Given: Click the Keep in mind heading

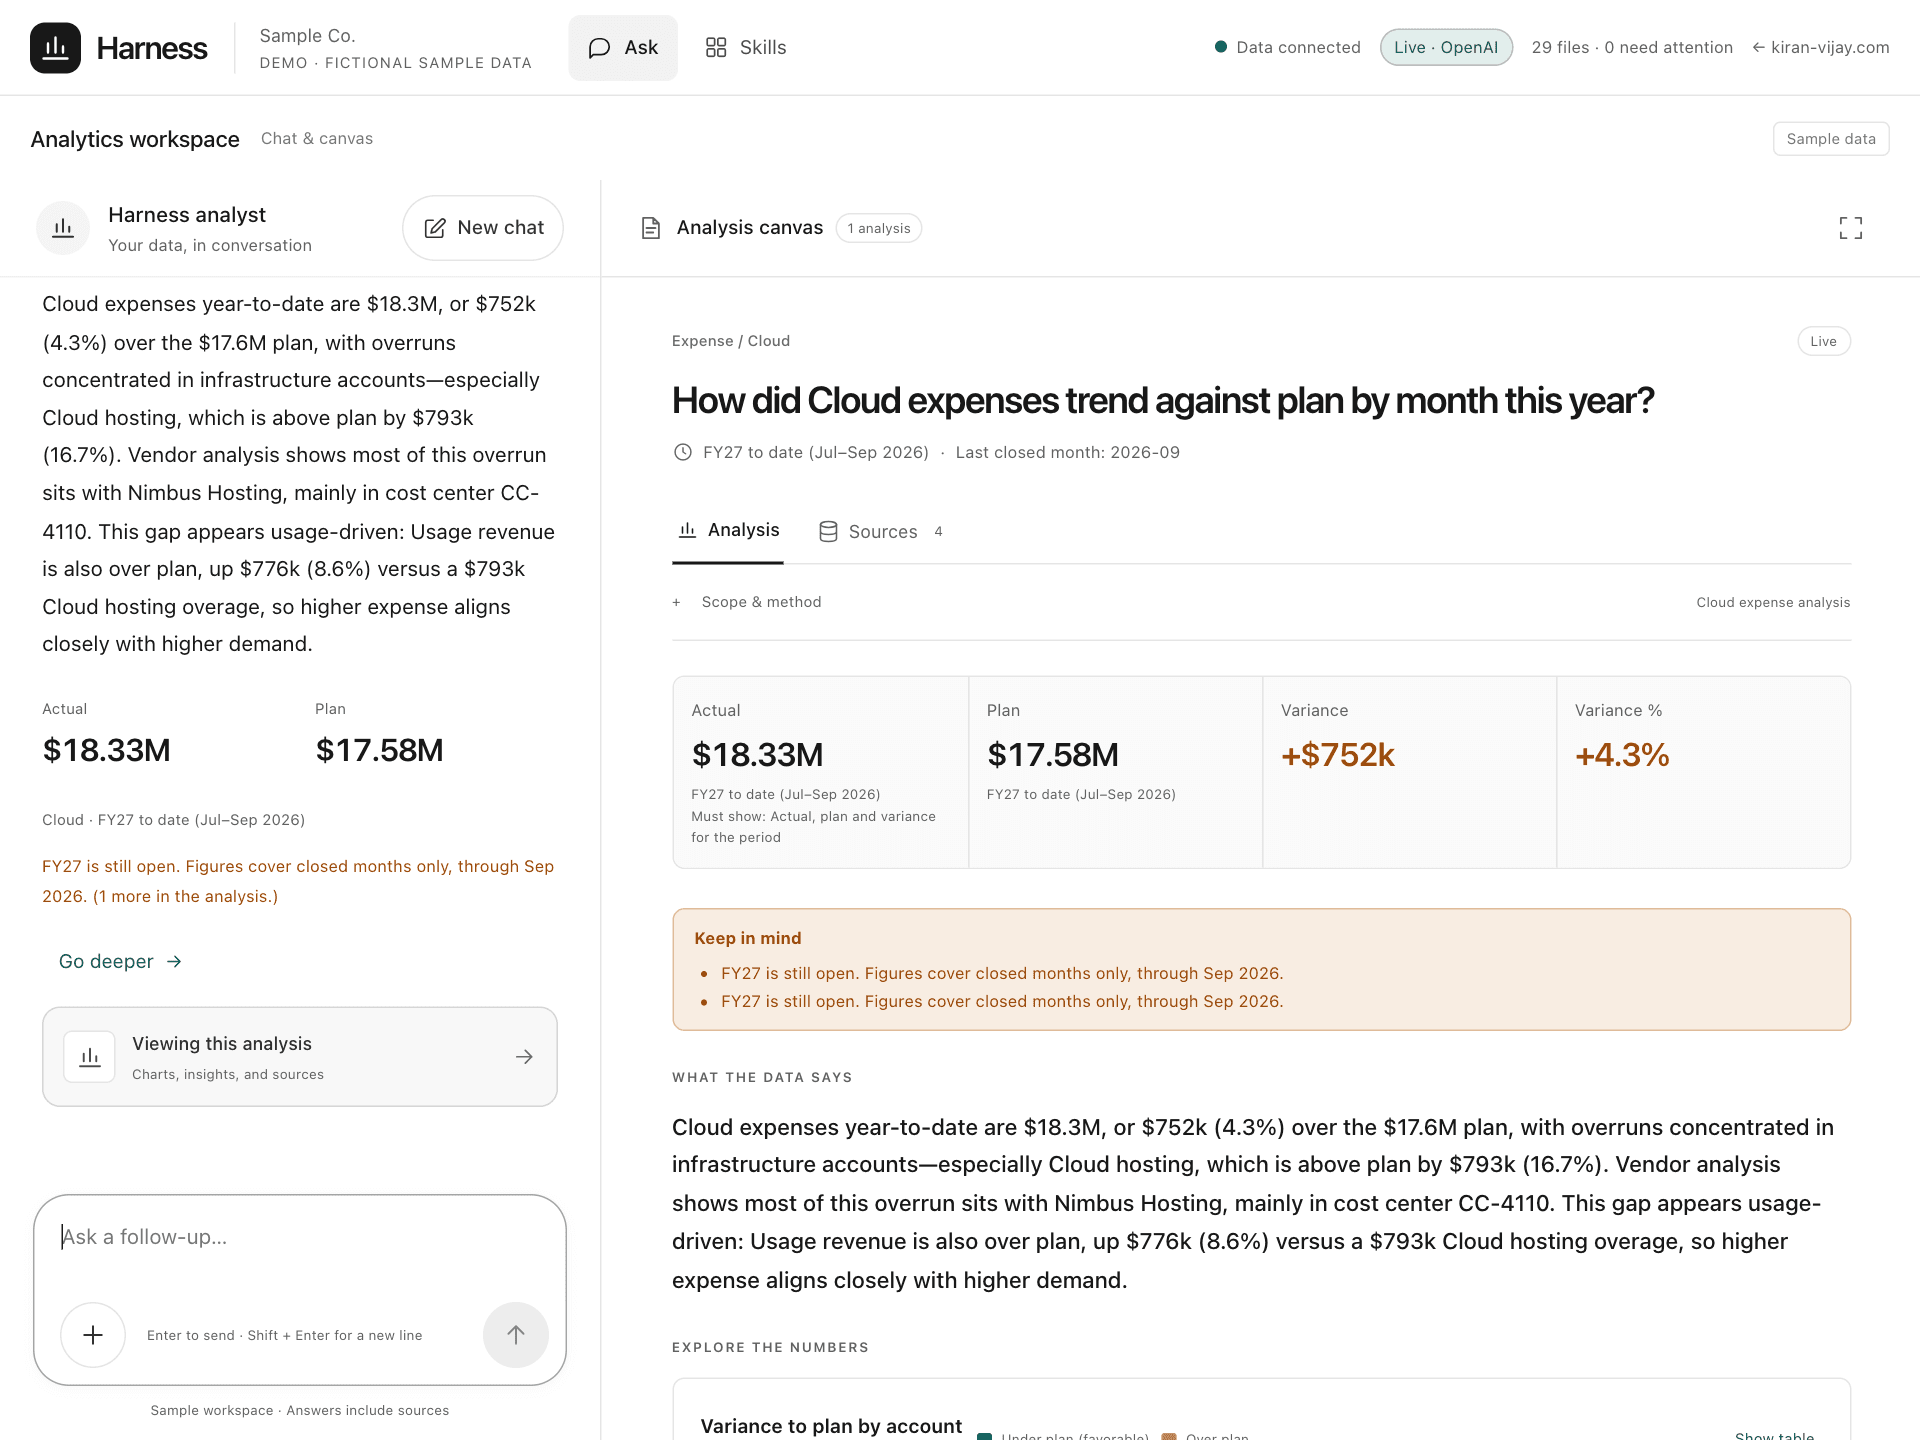Looking at the screenshot, I should point(748,938).
